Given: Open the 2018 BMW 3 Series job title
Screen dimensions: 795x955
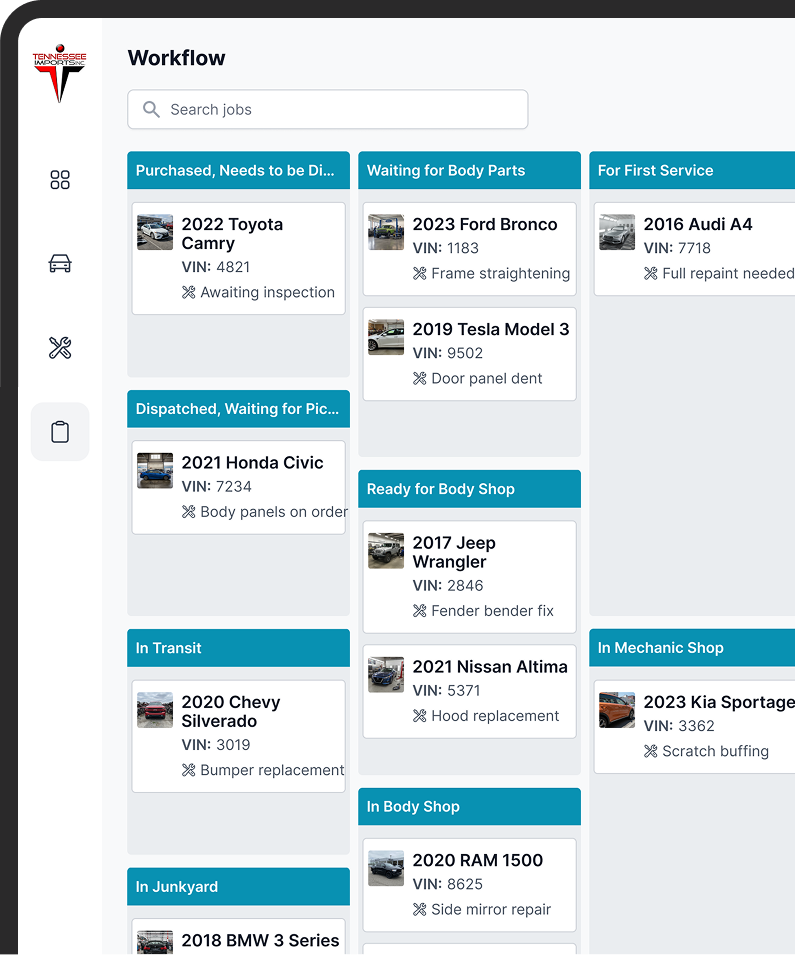Looking at the screenshot, I should pyautogui.click(x=260, y=940).
